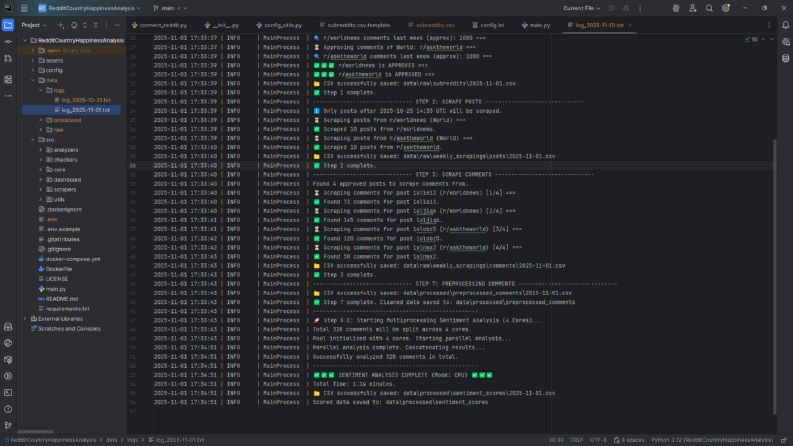Switch to main.py editor tab
Viewport: 793px width, 446px height.
click(x=536, y=25)
